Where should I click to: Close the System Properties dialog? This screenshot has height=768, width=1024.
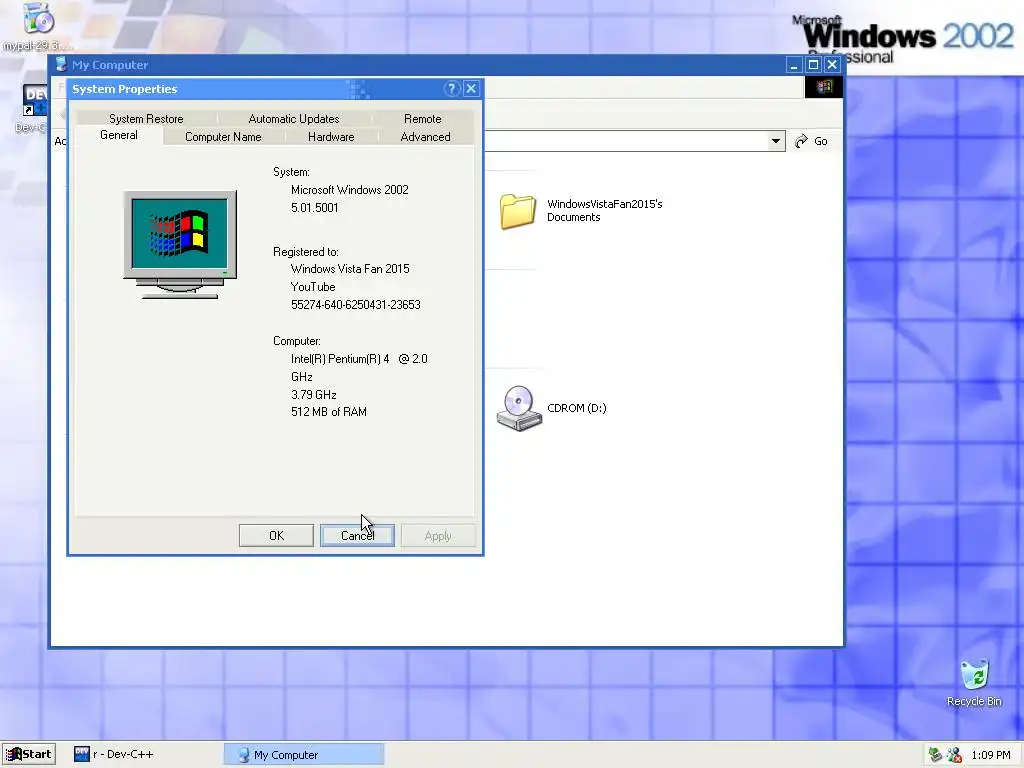pos(472,89)
